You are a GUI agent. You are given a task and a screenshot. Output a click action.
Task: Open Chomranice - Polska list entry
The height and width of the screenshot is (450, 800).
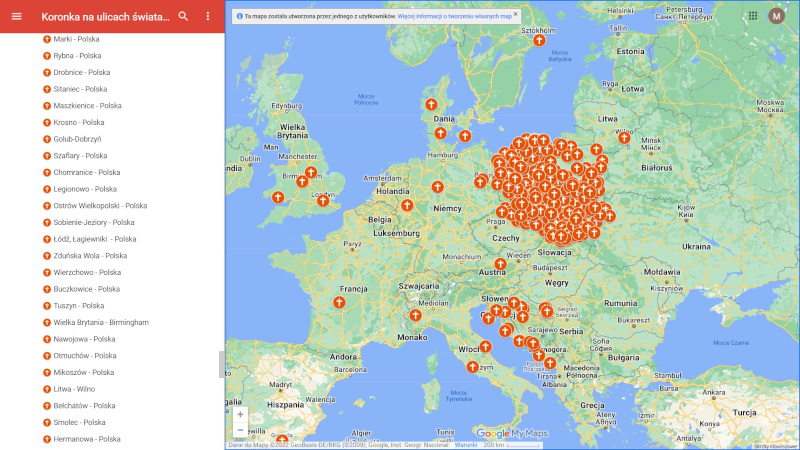tap(87, 172)
